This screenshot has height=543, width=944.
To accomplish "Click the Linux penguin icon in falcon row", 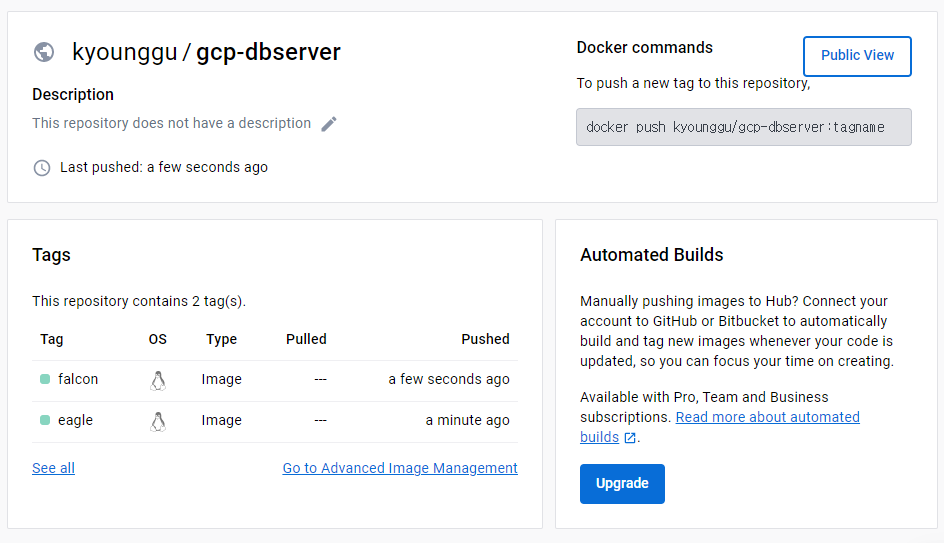I will (158, 380).
